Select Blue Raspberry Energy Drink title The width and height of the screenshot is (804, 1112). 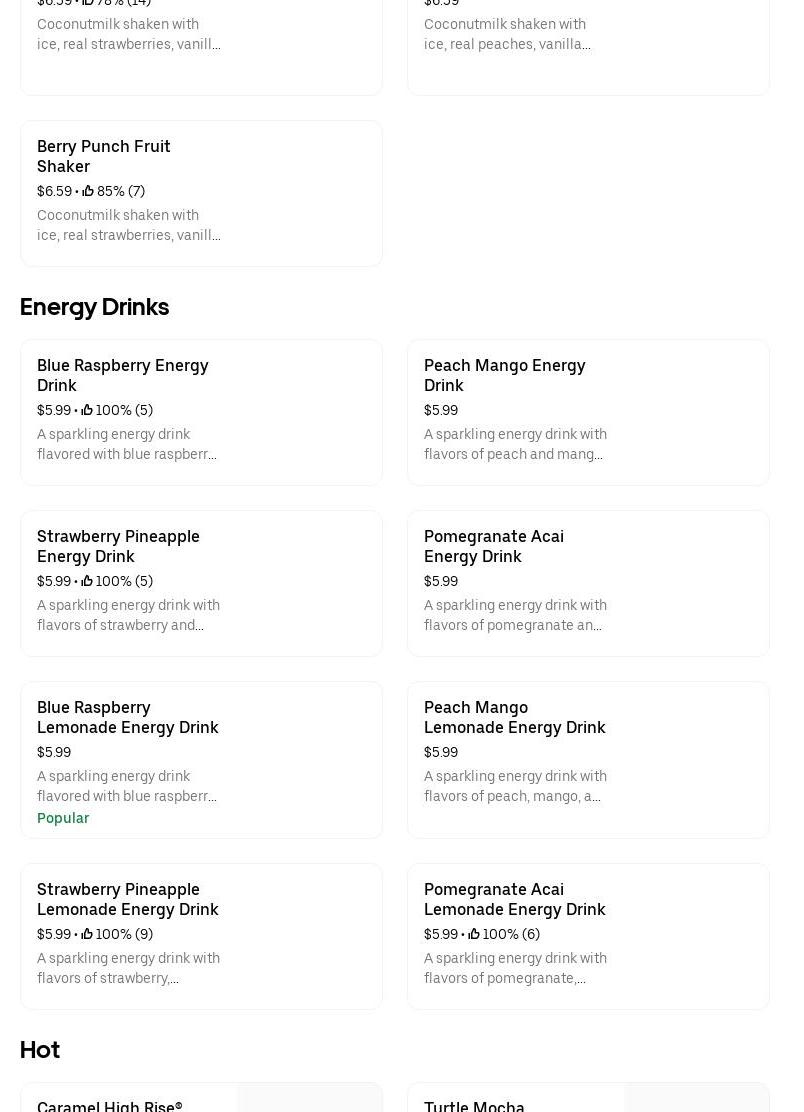[122, 375]
